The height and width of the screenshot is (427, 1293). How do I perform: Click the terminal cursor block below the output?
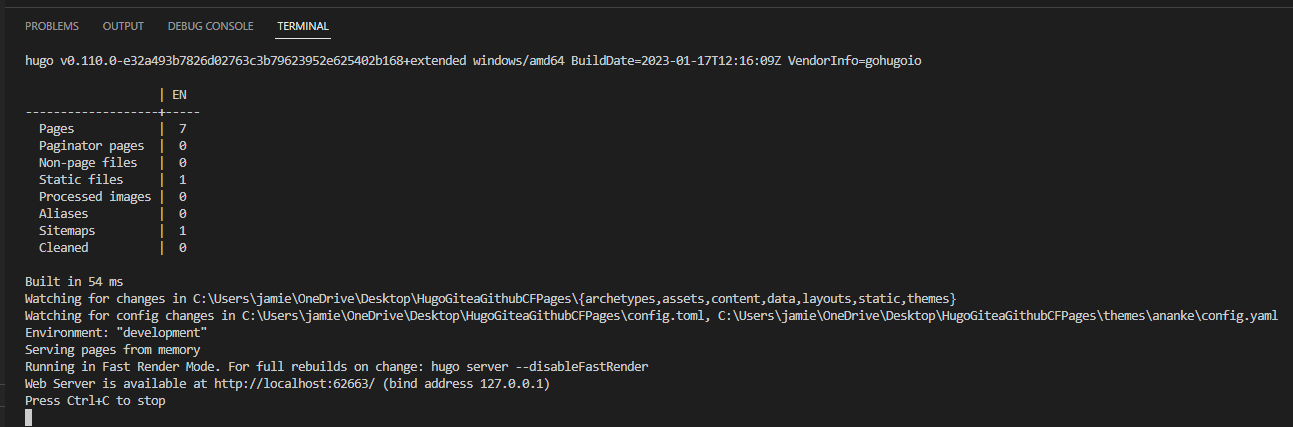[x=29, y=417]
